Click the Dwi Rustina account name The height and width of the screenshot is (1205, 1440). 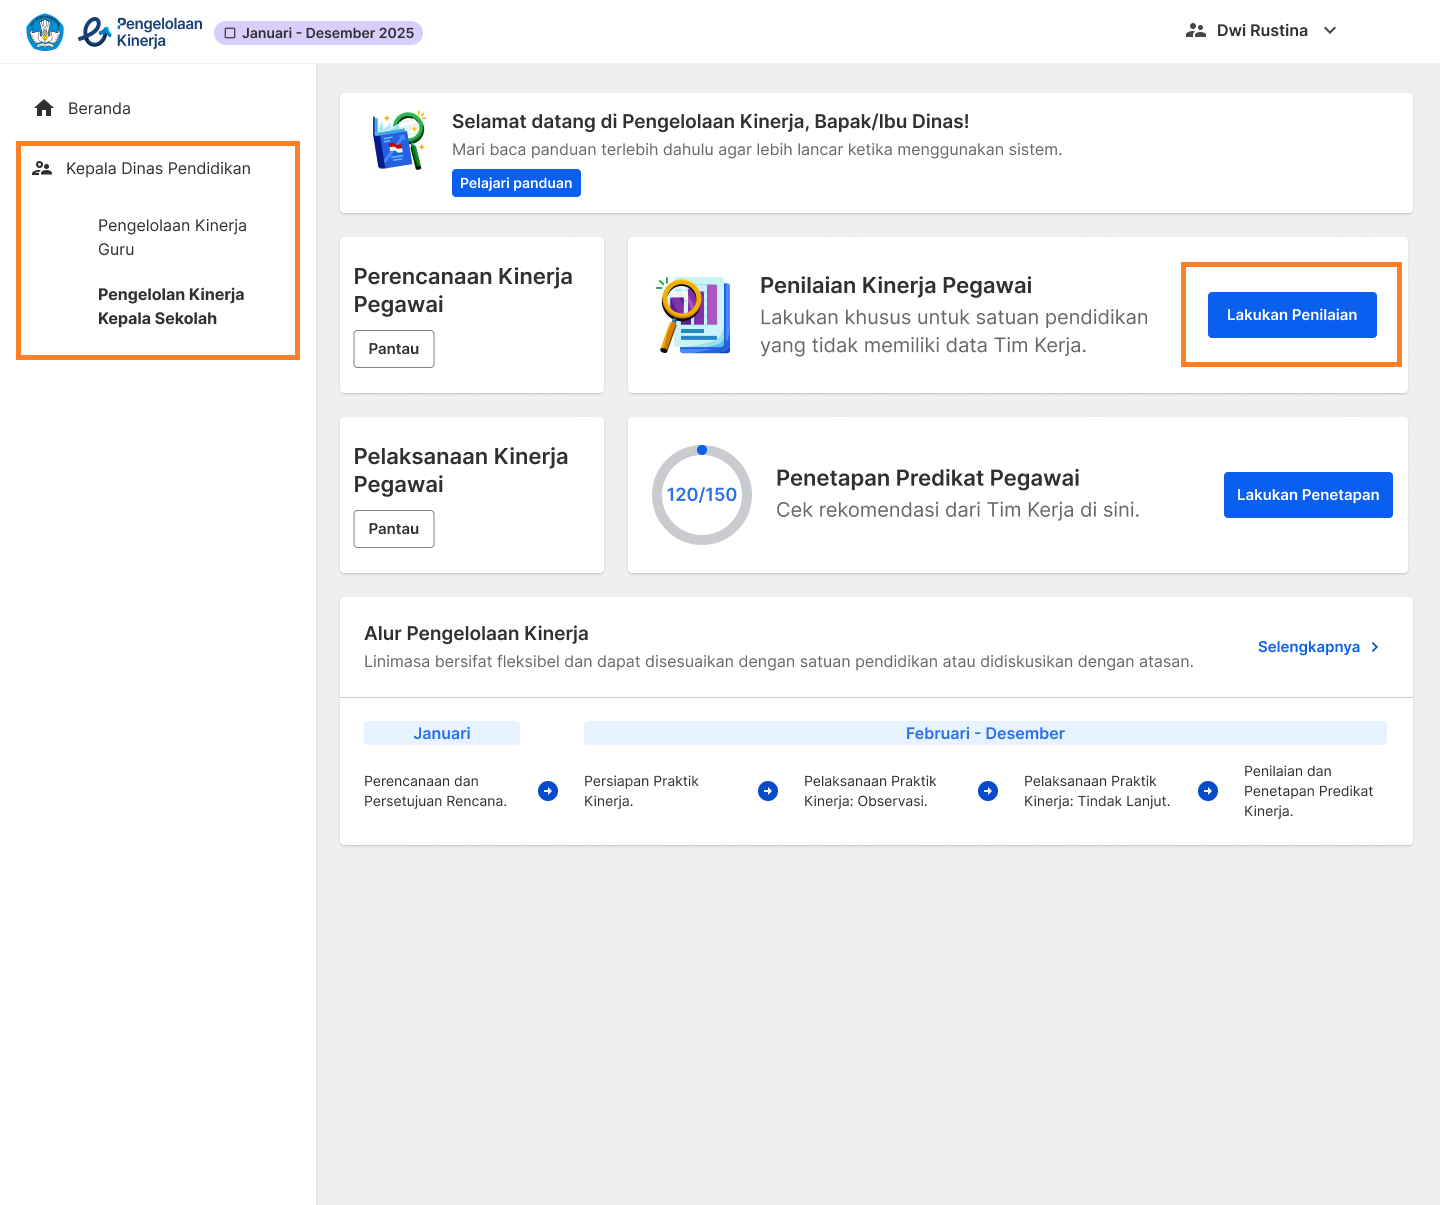[x=1262, y=31]
